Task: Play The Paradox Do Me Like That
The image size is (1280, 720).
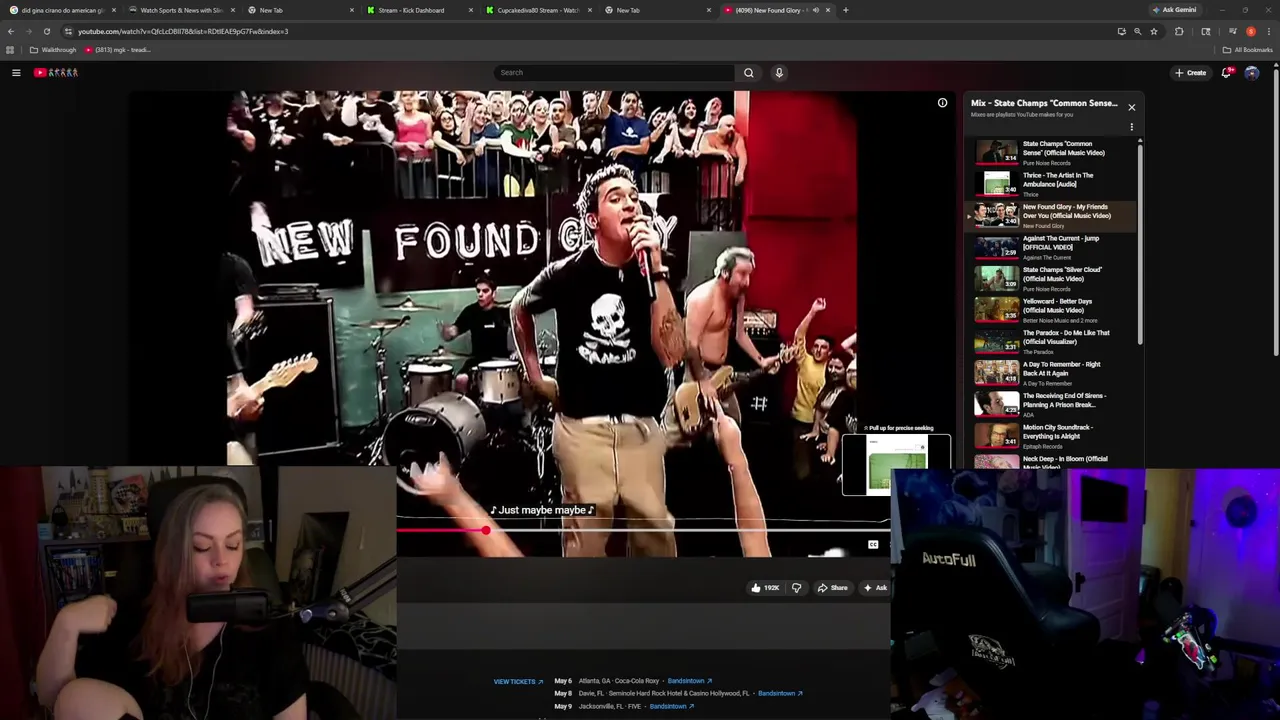Action: coord(1050,341)
